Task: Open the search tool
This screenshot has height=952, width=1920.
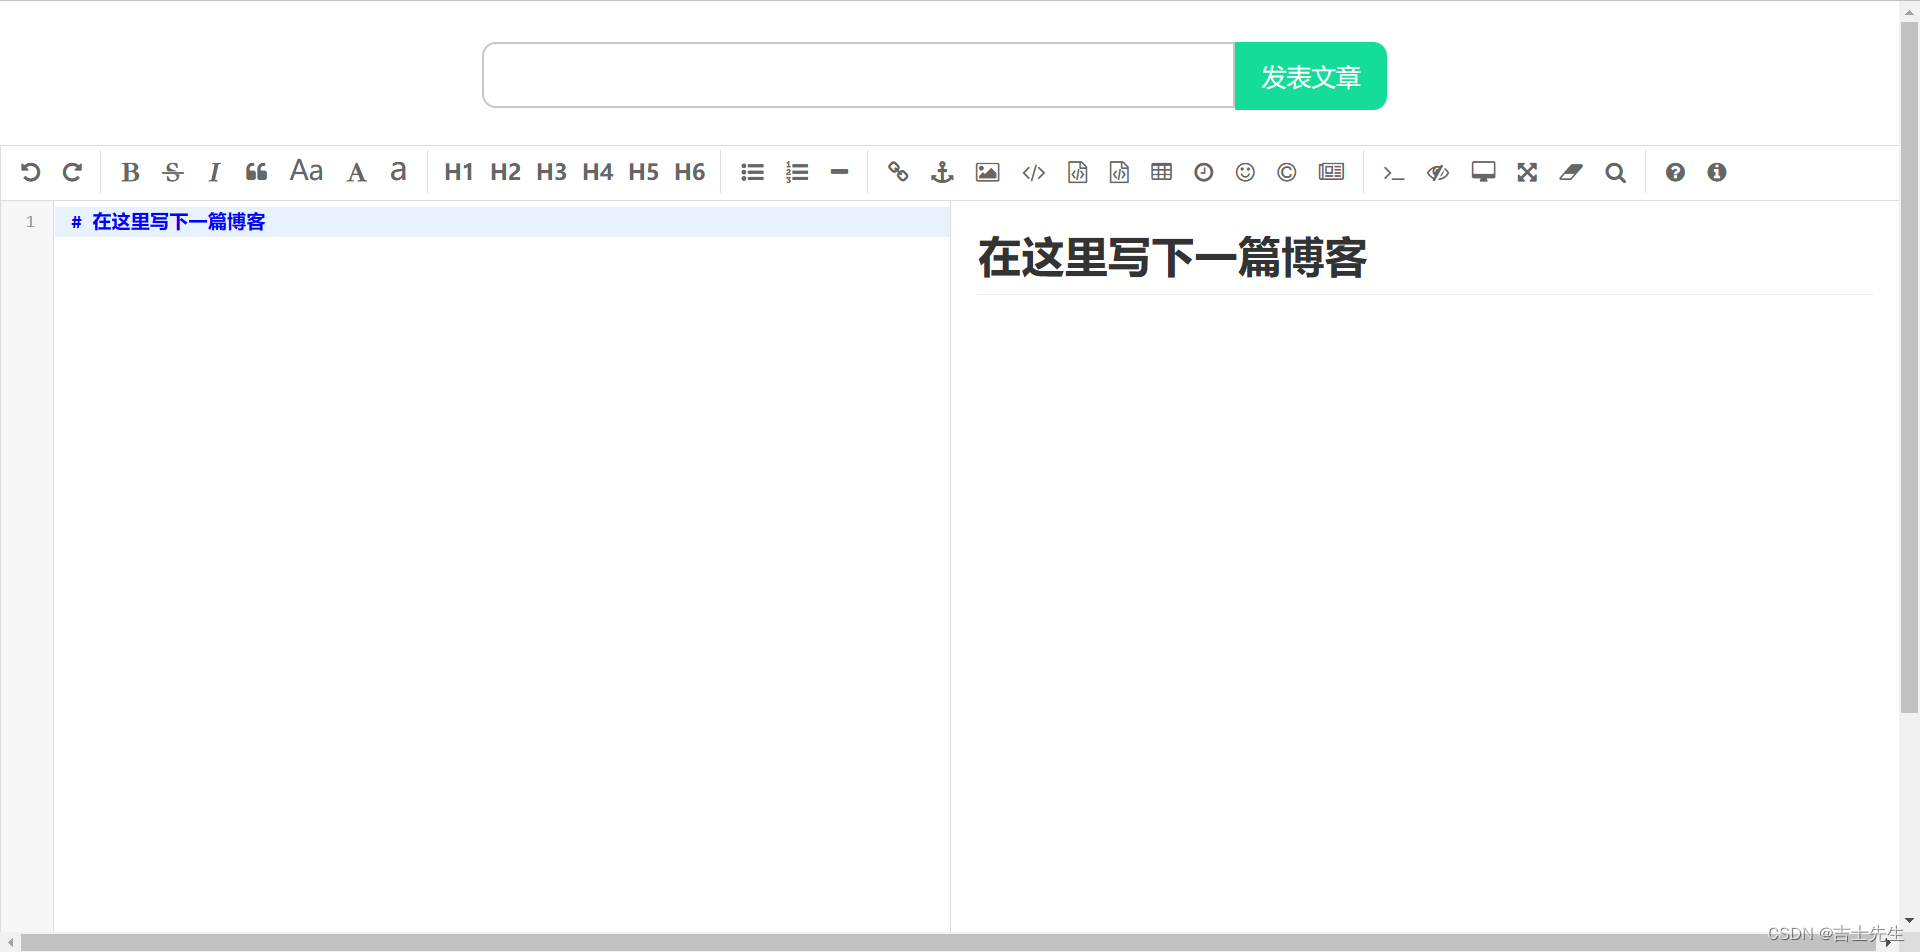Action: (1615, 172)
